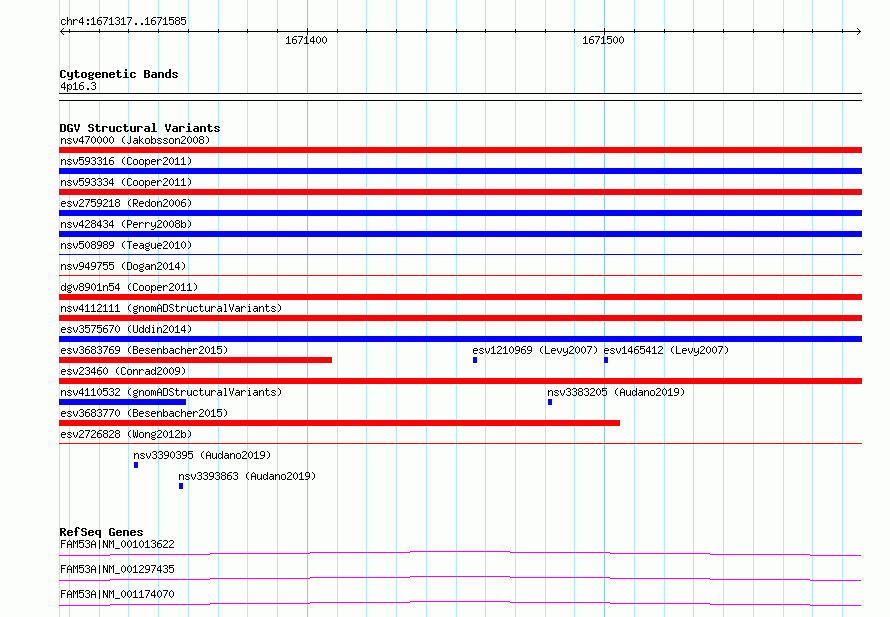Select esv3683770 (Besenbacher2015) red bar

pyautogui.click(x=339, y=423)
